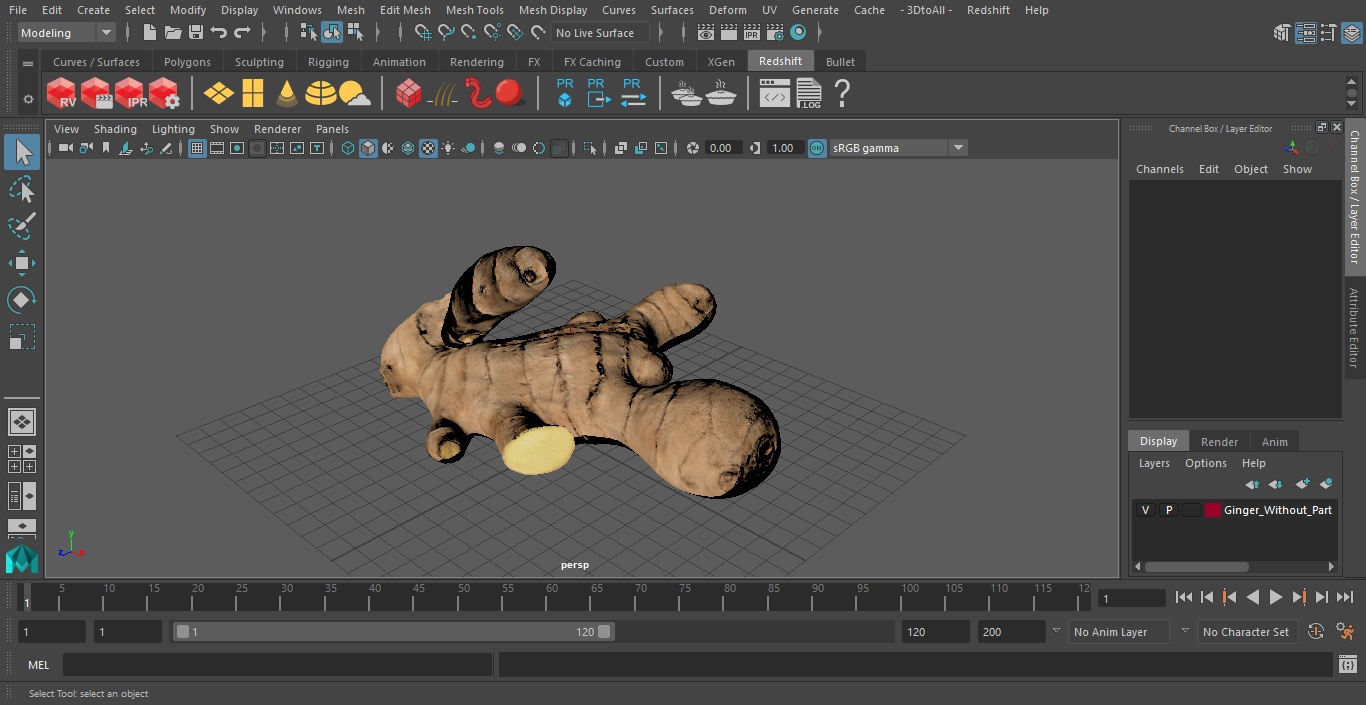The width and height of the screenshot is (1366, 705).
Task: Toggle playback P box on Ginger layer
Action: (x=1168, y=510)
